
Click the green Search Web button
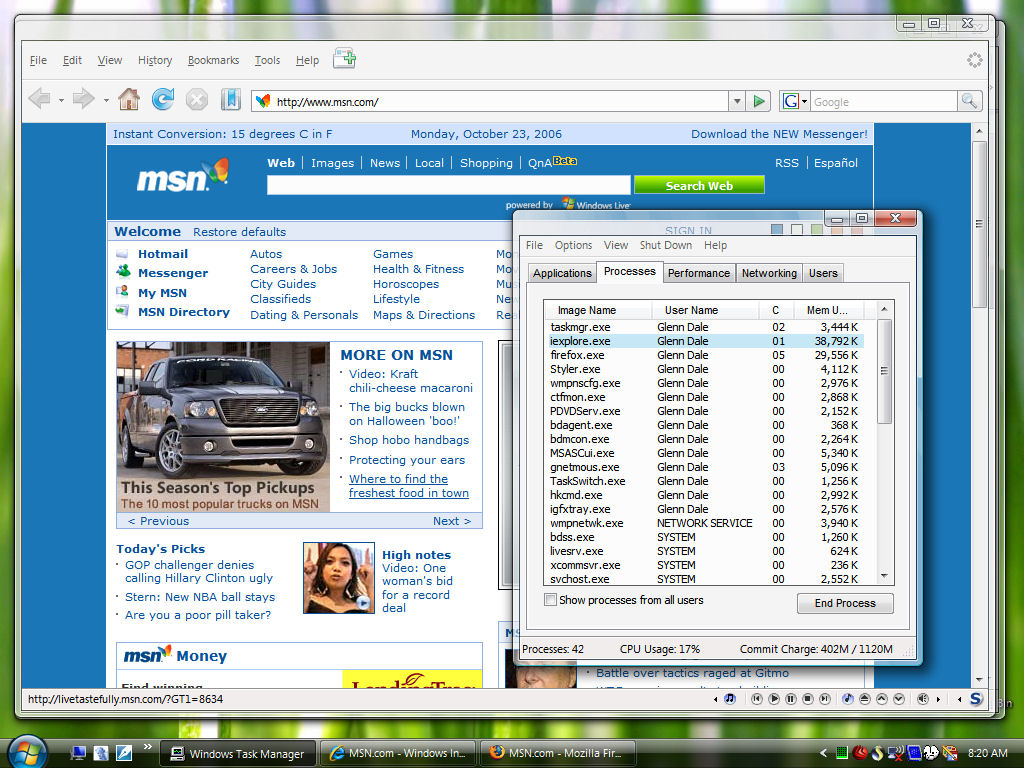[x=699, y=185]
